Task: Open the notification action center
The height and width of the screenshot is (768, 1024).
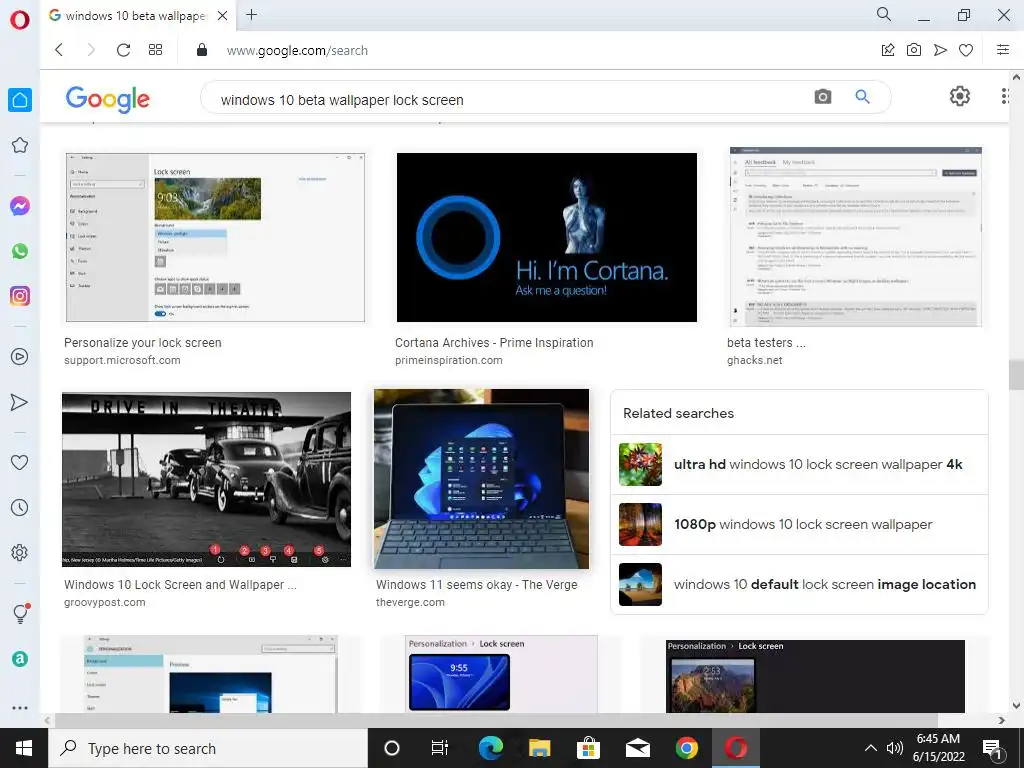Action: tap(993, 749)
